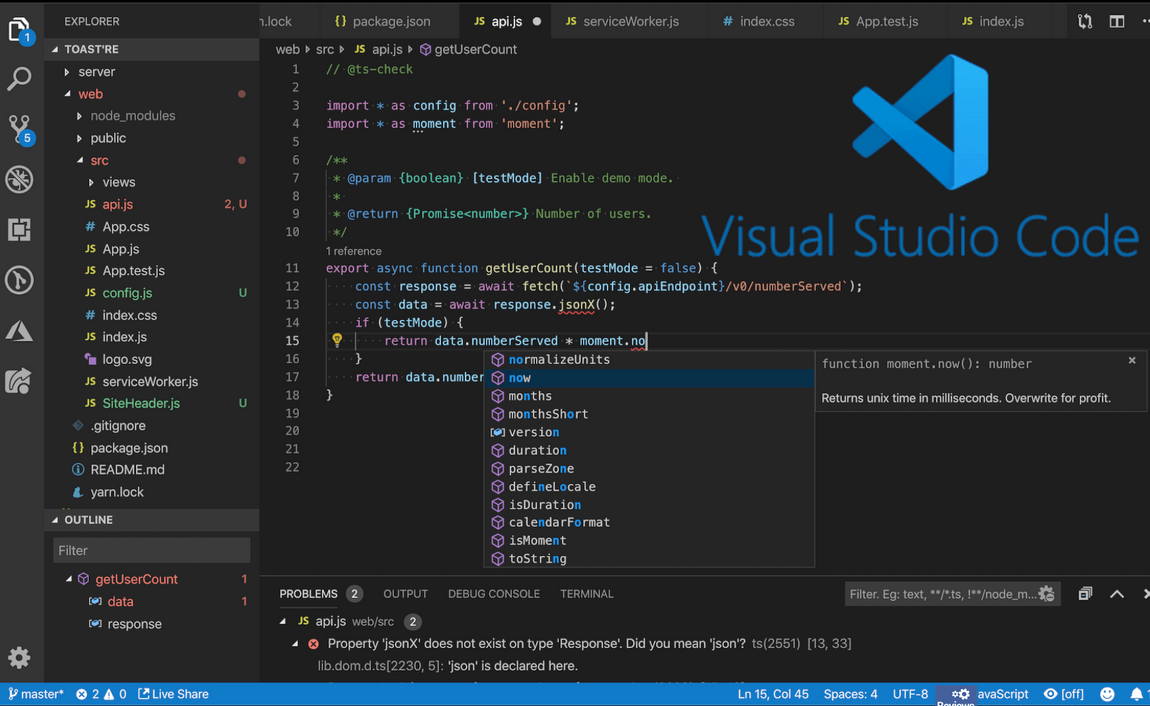Open the Explorer view icon
1150x706 pixels.
tap(21, 28)
